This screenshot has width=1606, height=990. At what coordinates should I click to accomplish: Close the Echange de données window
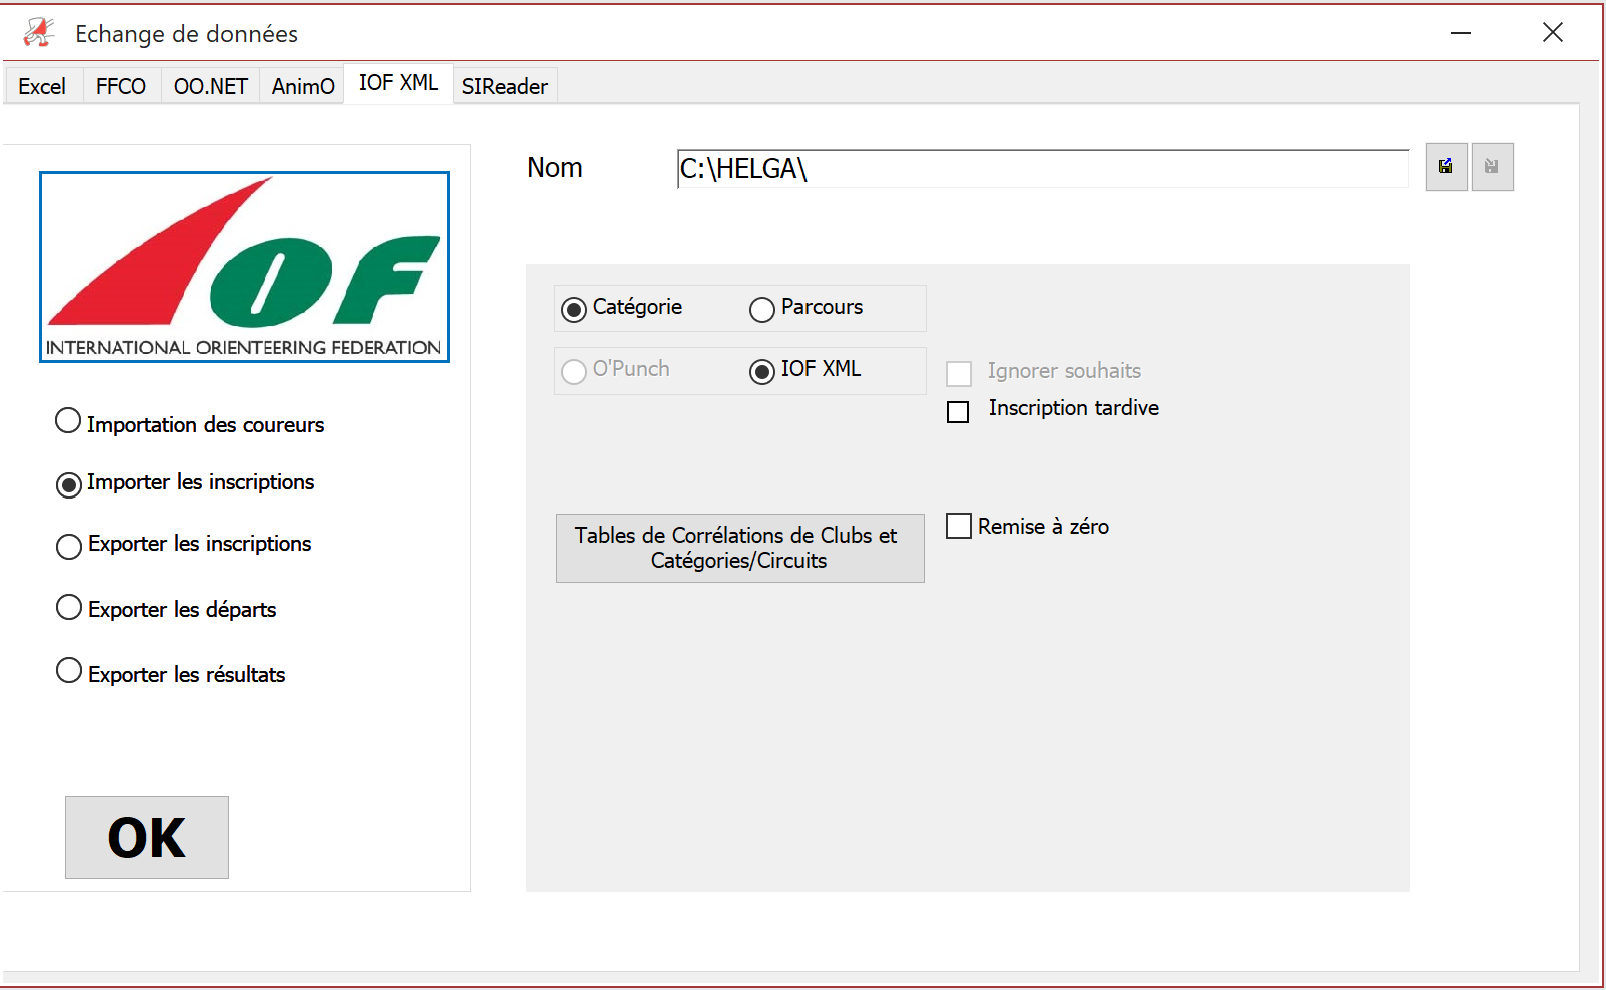click(1553, 33)
